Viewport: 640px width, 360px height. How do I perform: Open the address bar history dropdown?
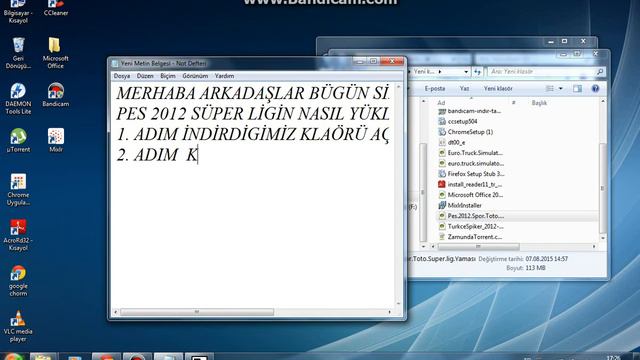(x=466, y=72)
